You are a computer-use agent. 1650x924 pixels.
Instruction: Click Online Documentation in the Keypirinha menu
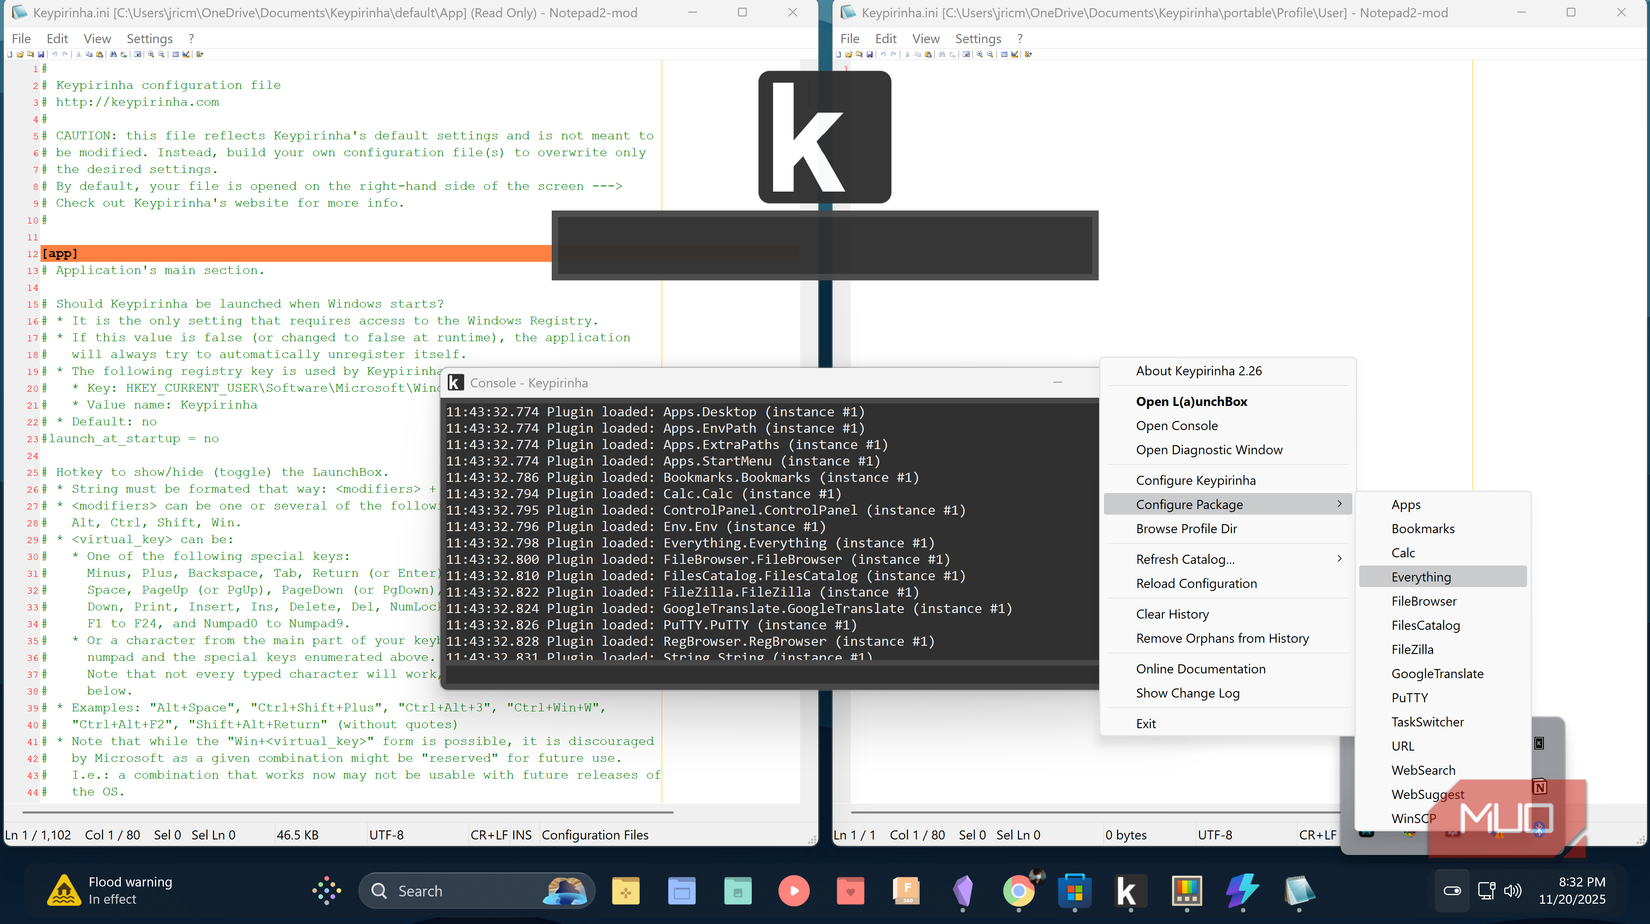tap(1200, 668)
